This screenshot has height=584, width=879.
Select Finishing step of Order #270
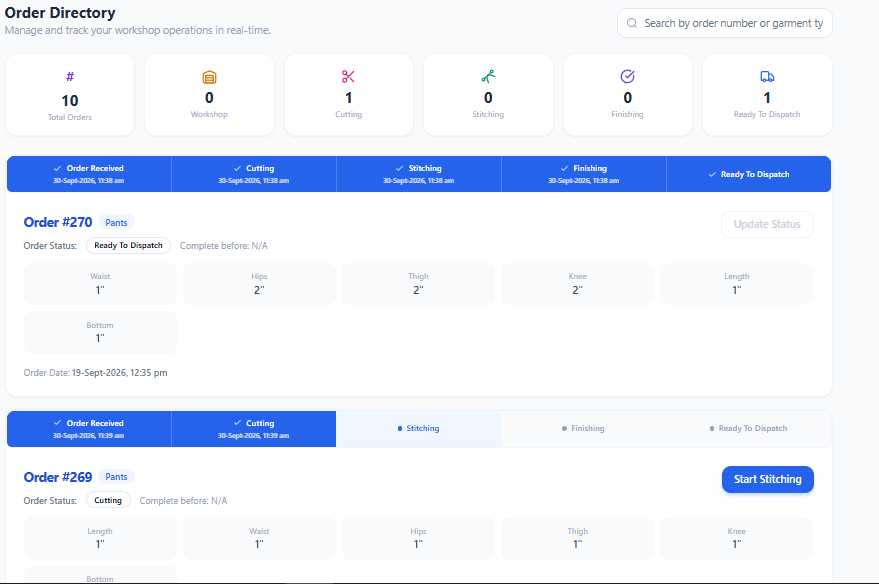coord(584,174)
